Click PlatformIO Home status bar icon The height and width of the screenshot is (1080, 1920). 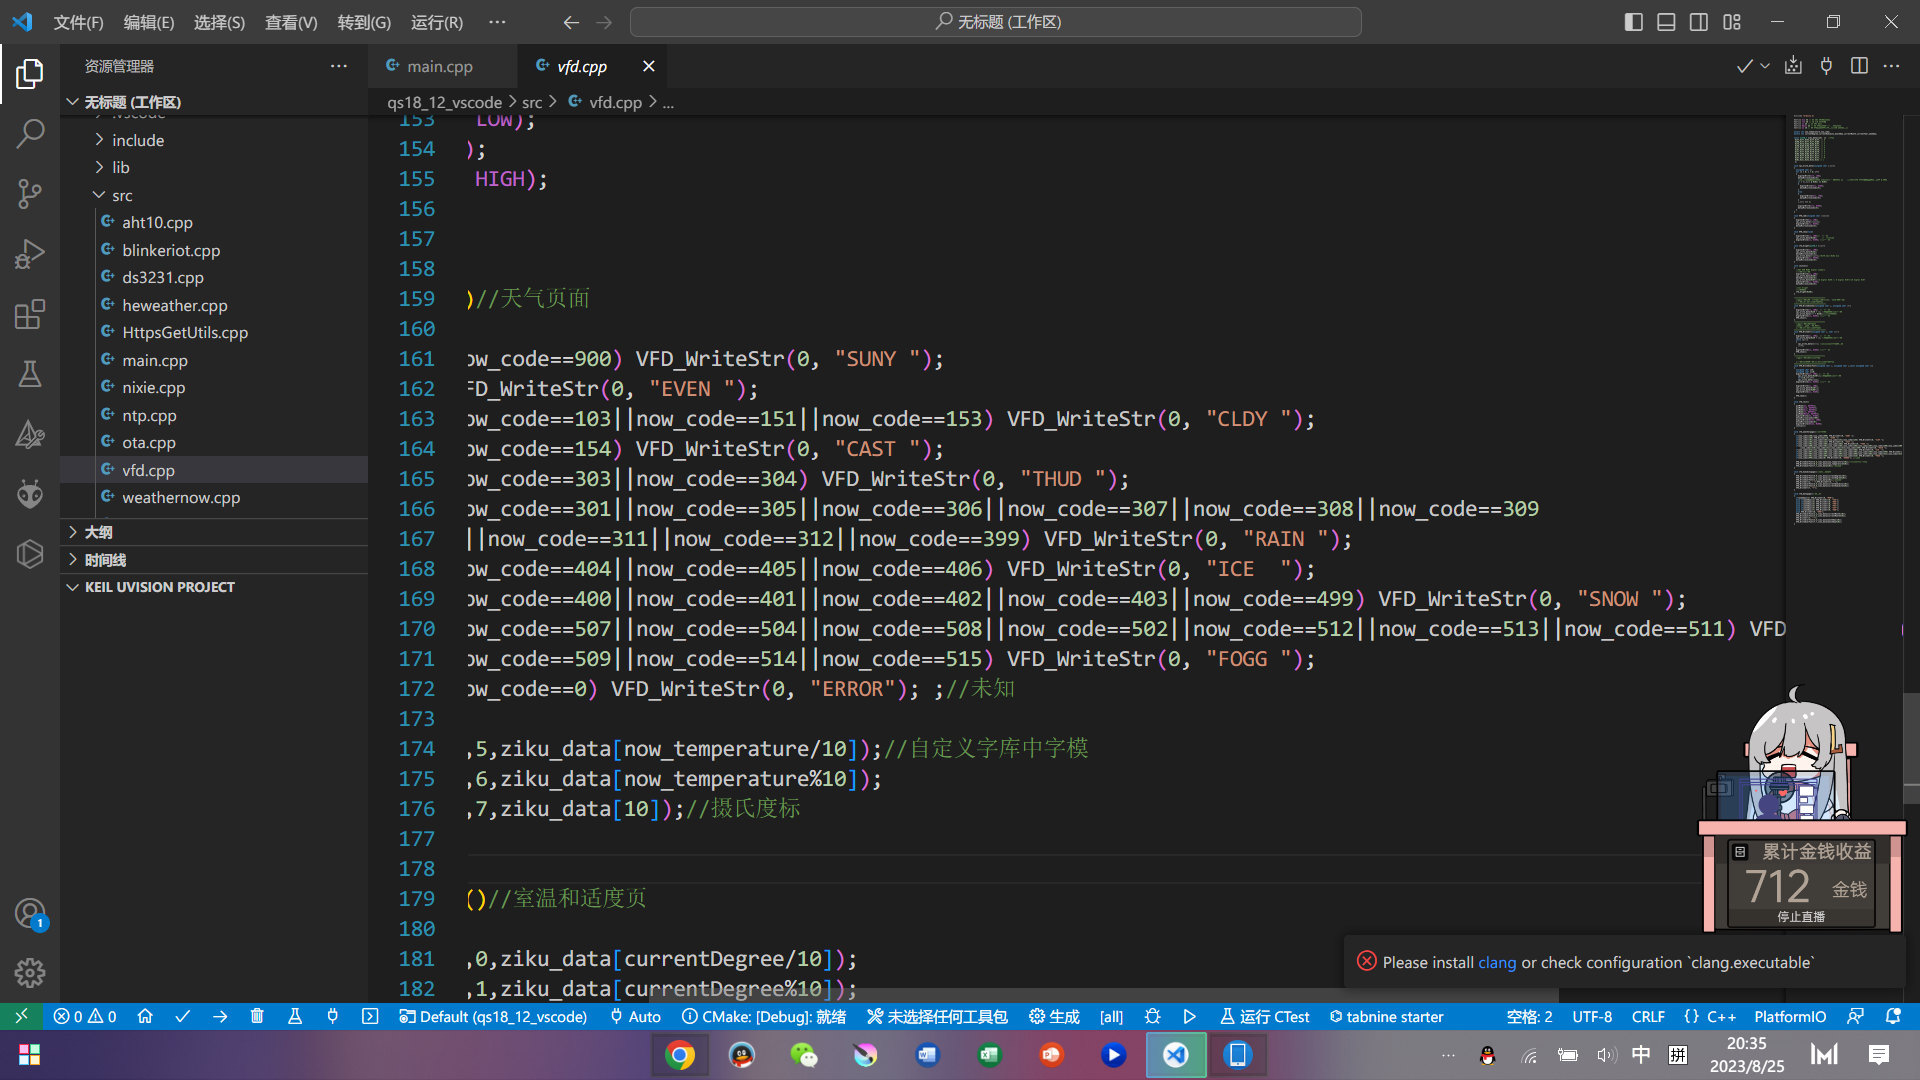coord(145,1016)
